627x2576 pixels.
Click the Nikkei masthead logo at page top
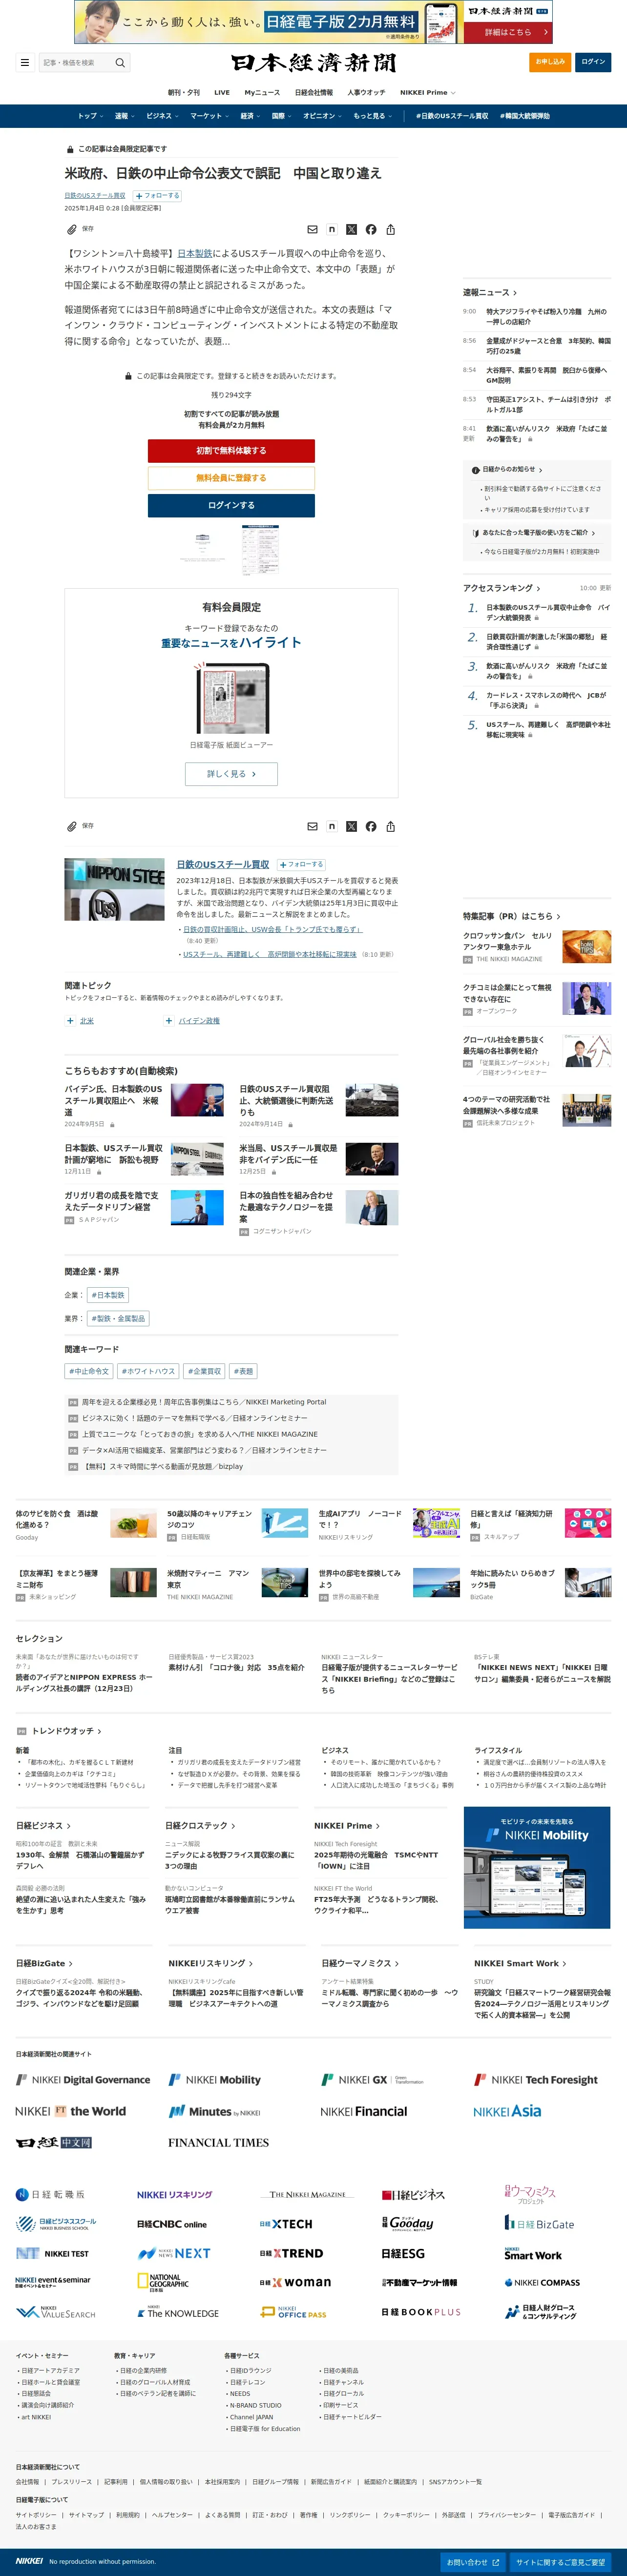click(314, 62)
